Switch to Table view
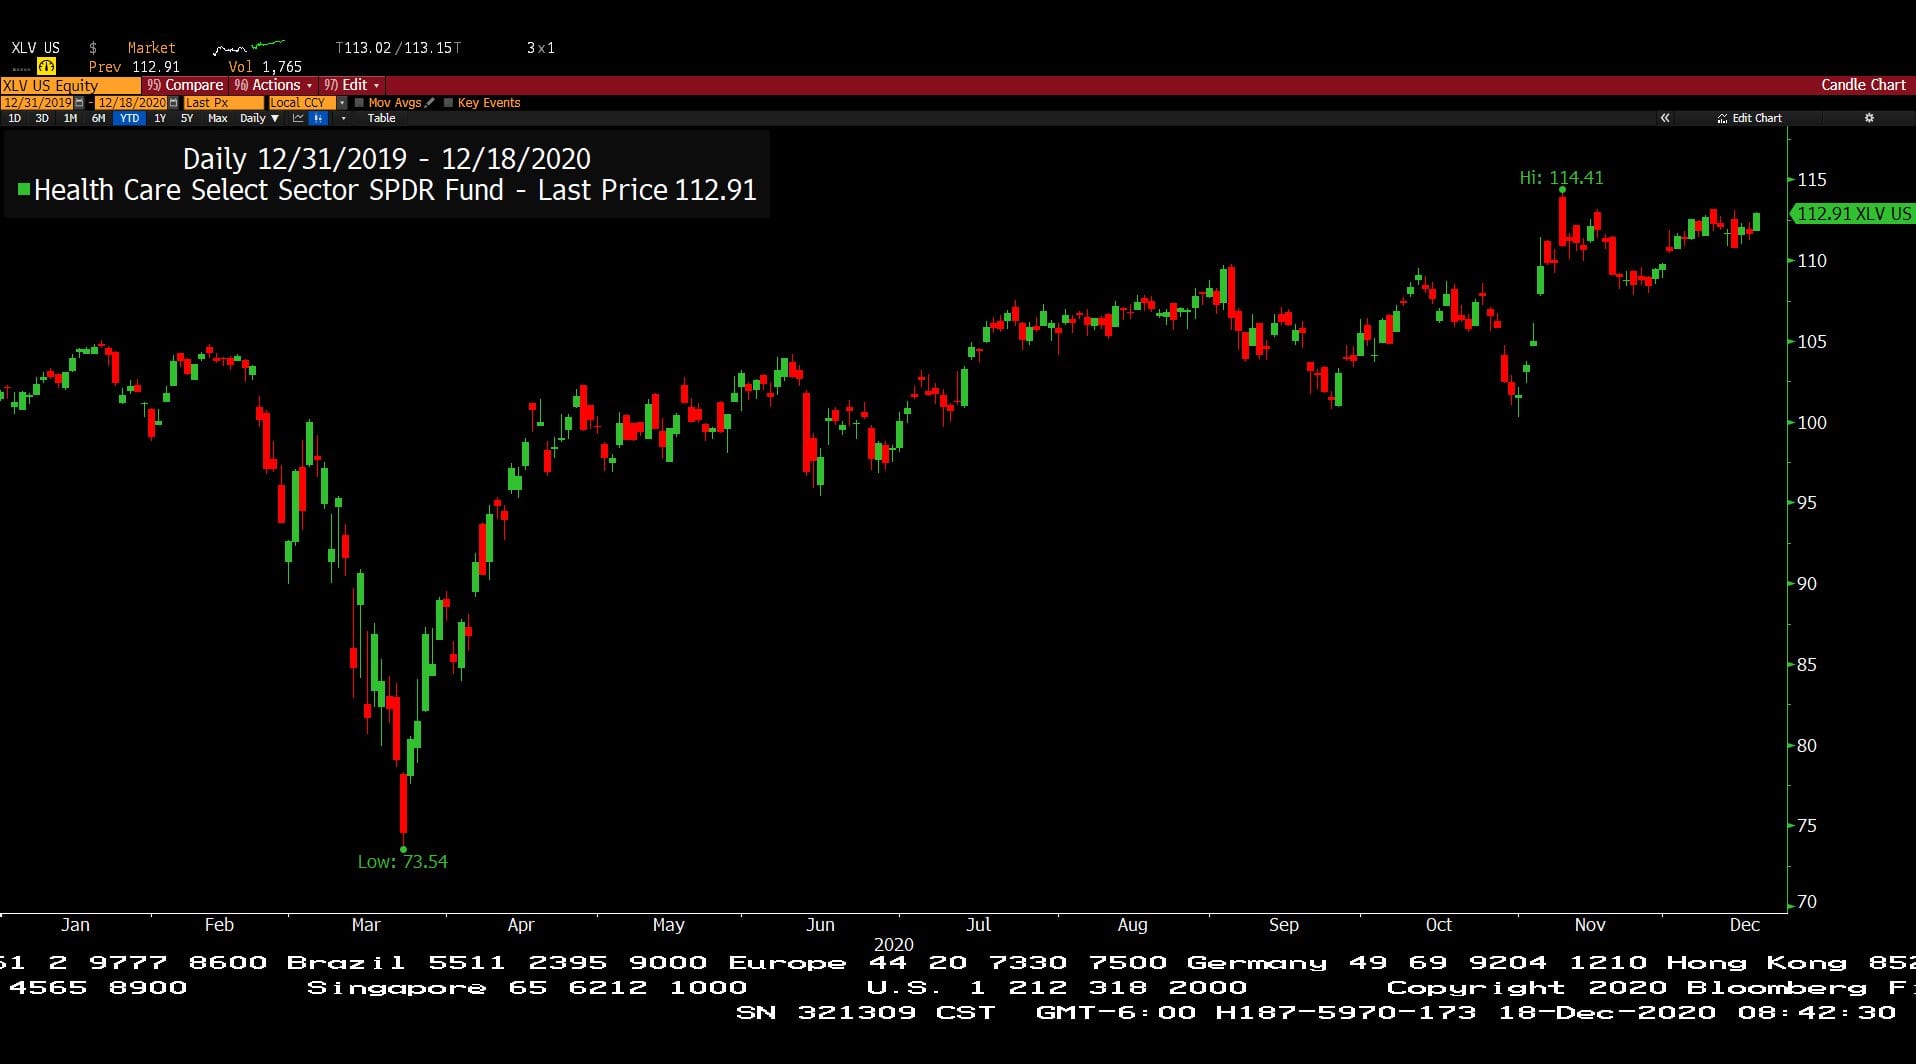 [381, 118]
